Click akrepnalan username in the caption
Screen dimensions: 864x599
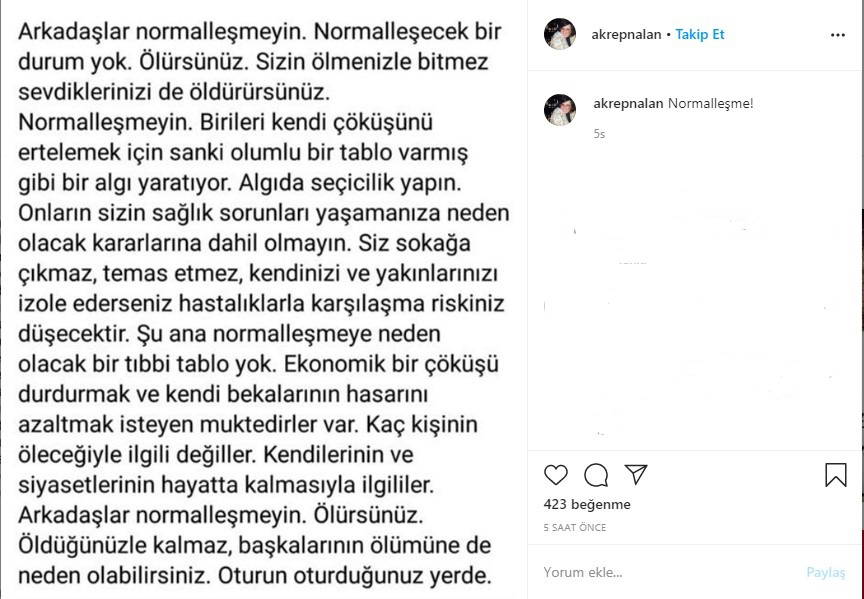coord(627,104)
